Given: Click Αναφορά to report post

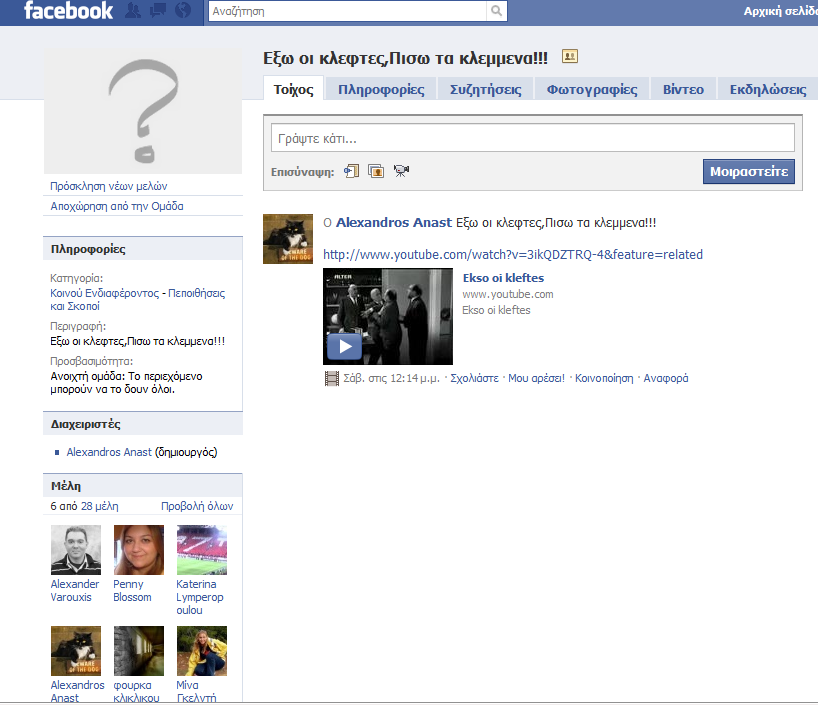Looking at the screenshot, I should 665,378.
